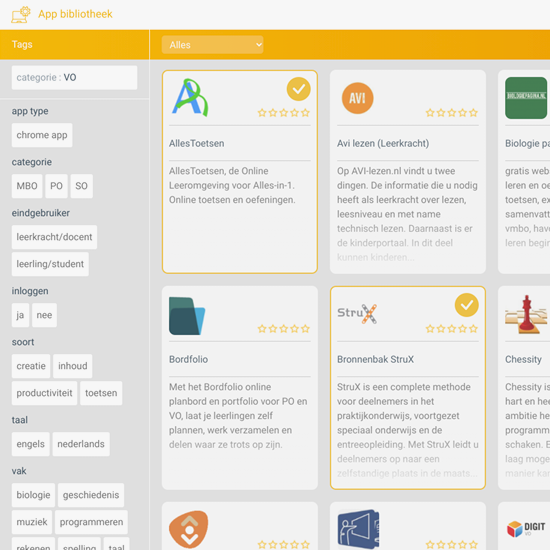Filter by geschiedenis subject tag
This screenshot has height=550, width=550.
click(x=91, y=495)
